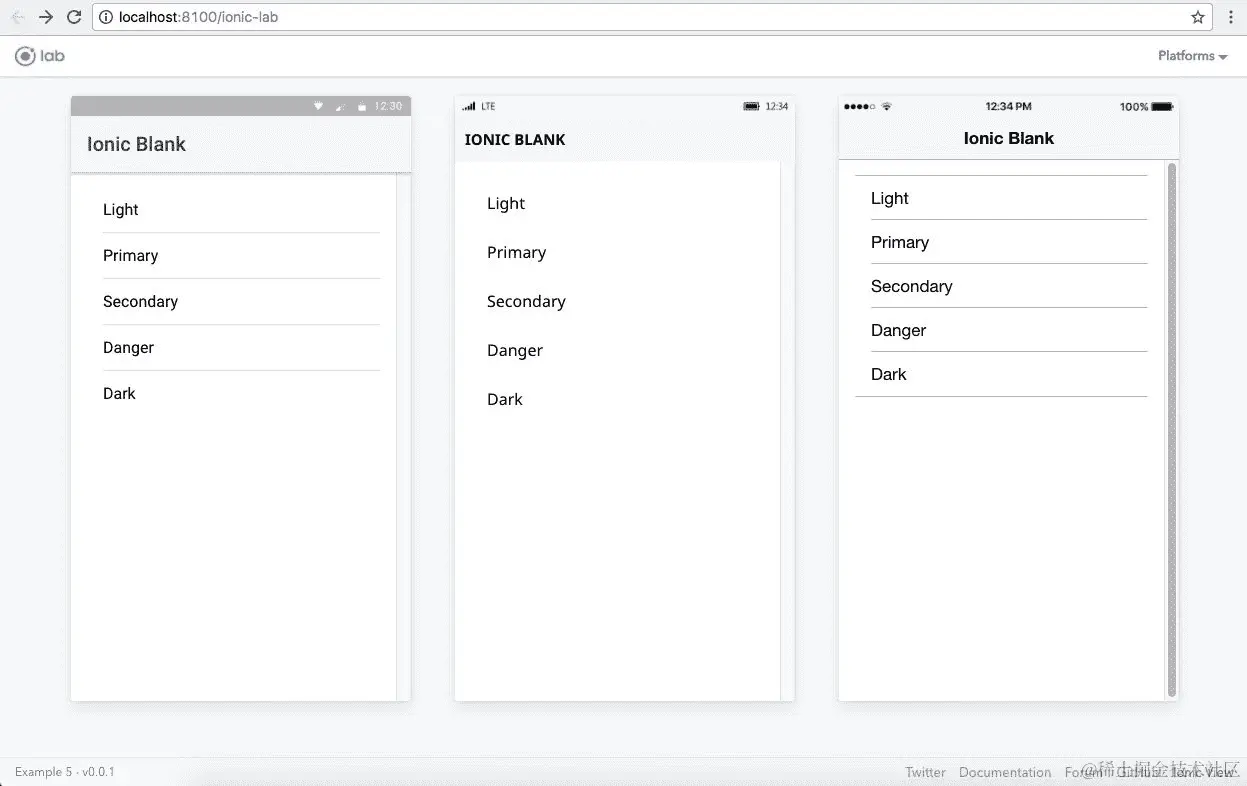The width and height of the screenshot is (1247, 786).
Task: Select Secondary in the iOS preview
Action: 1001,286
